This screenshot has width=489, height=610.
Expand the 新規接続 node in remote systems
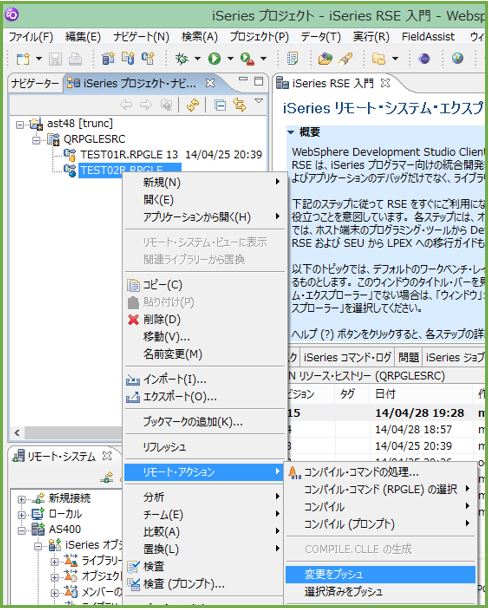click(x=22, y=499)
